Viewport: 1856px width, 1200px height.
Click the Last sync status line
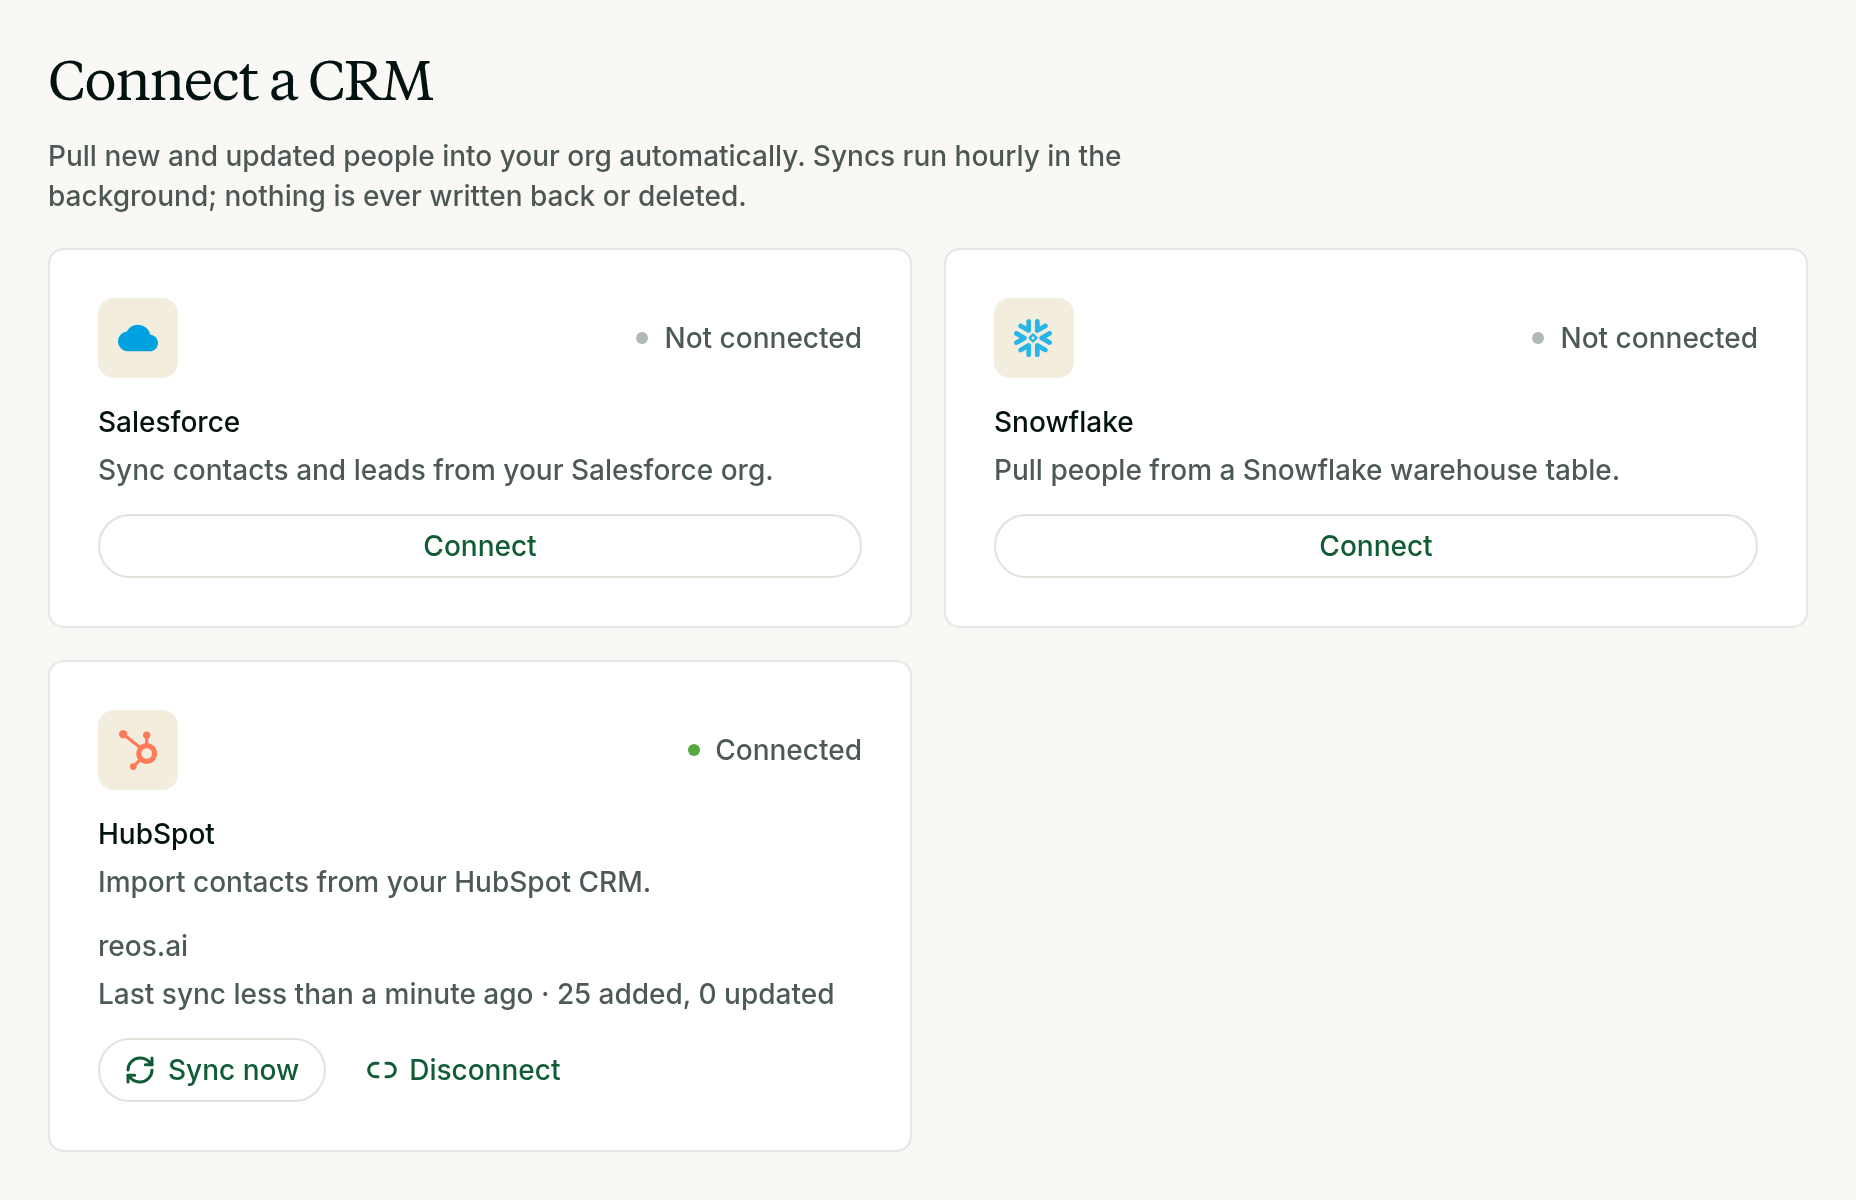466,994
